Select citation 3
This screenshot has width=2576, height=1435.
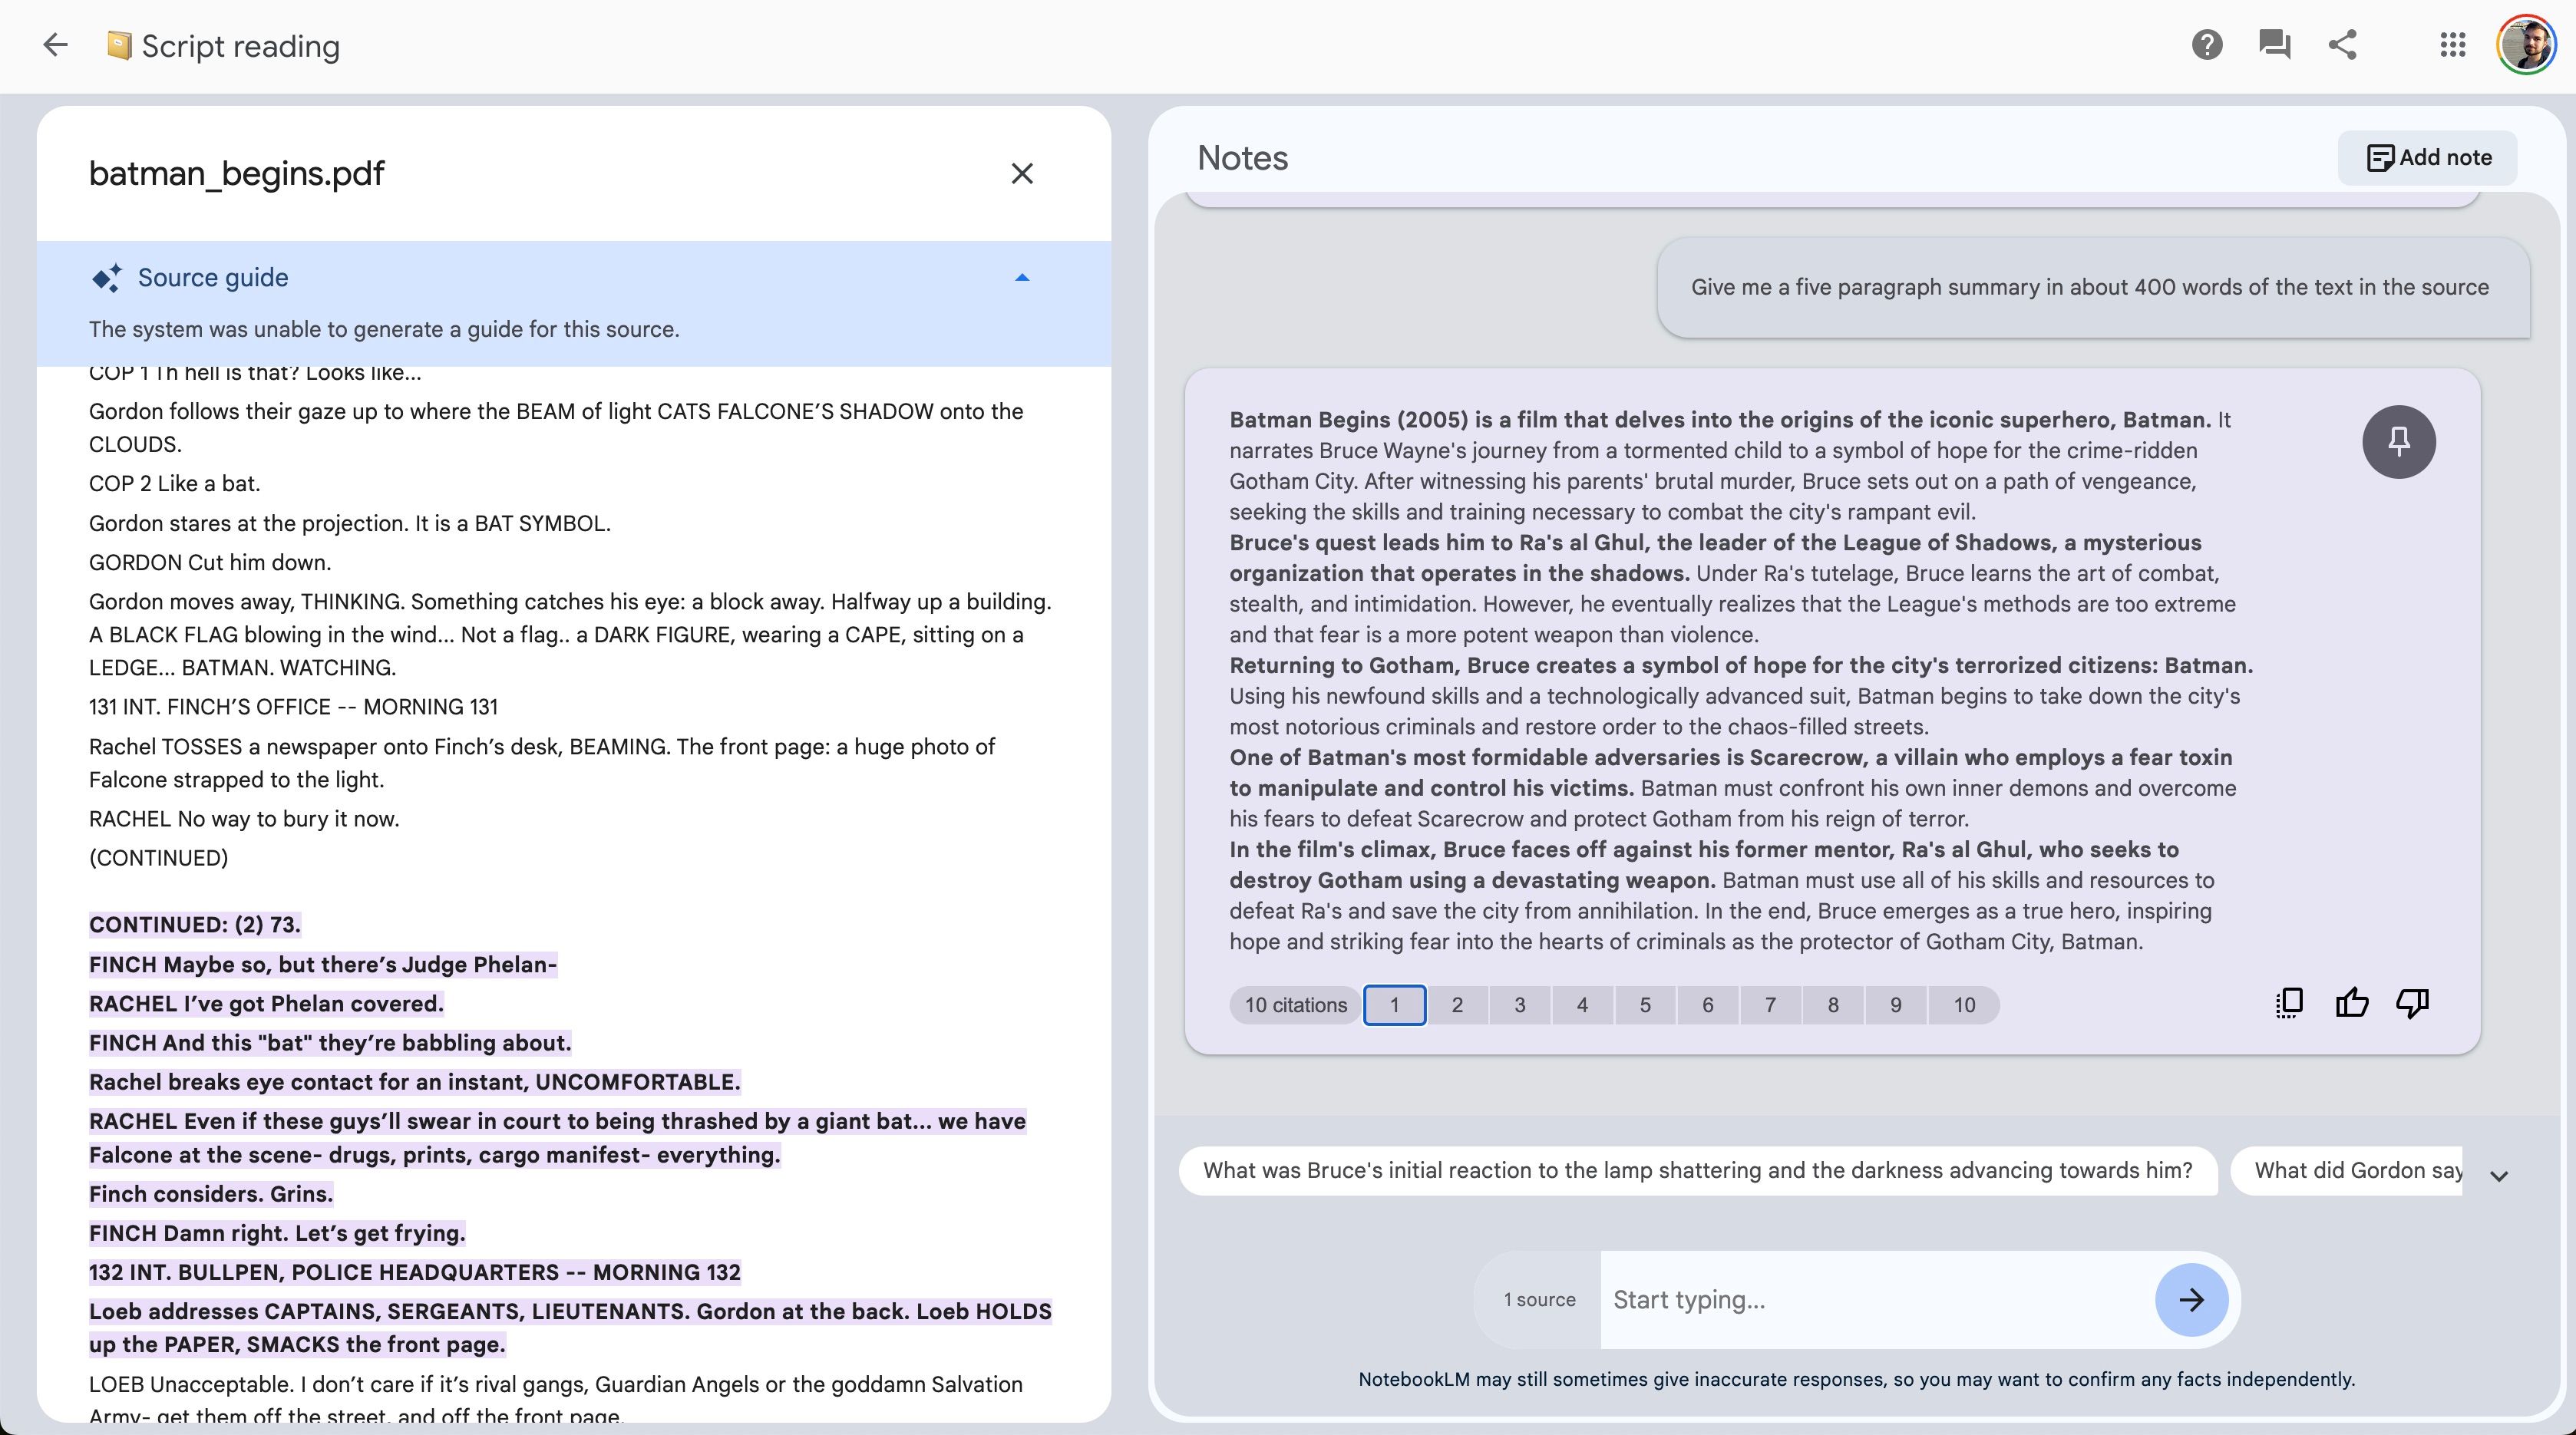[x=1519, y=1005]
